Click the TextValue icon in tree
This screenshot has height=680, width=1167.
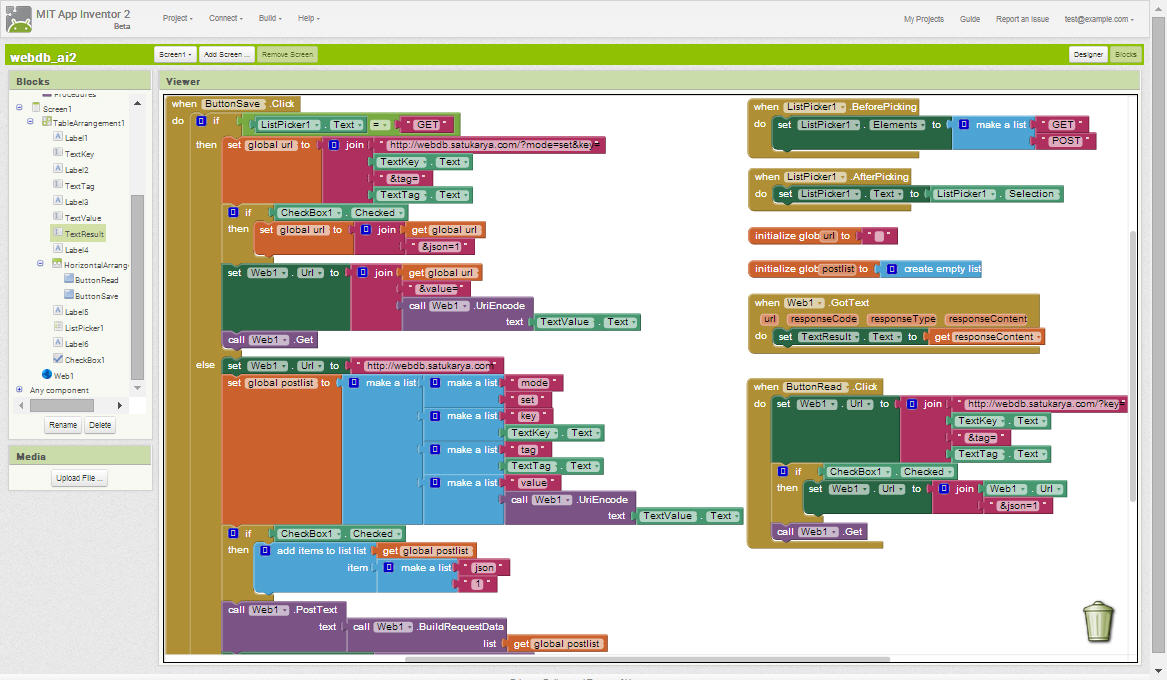58,217
